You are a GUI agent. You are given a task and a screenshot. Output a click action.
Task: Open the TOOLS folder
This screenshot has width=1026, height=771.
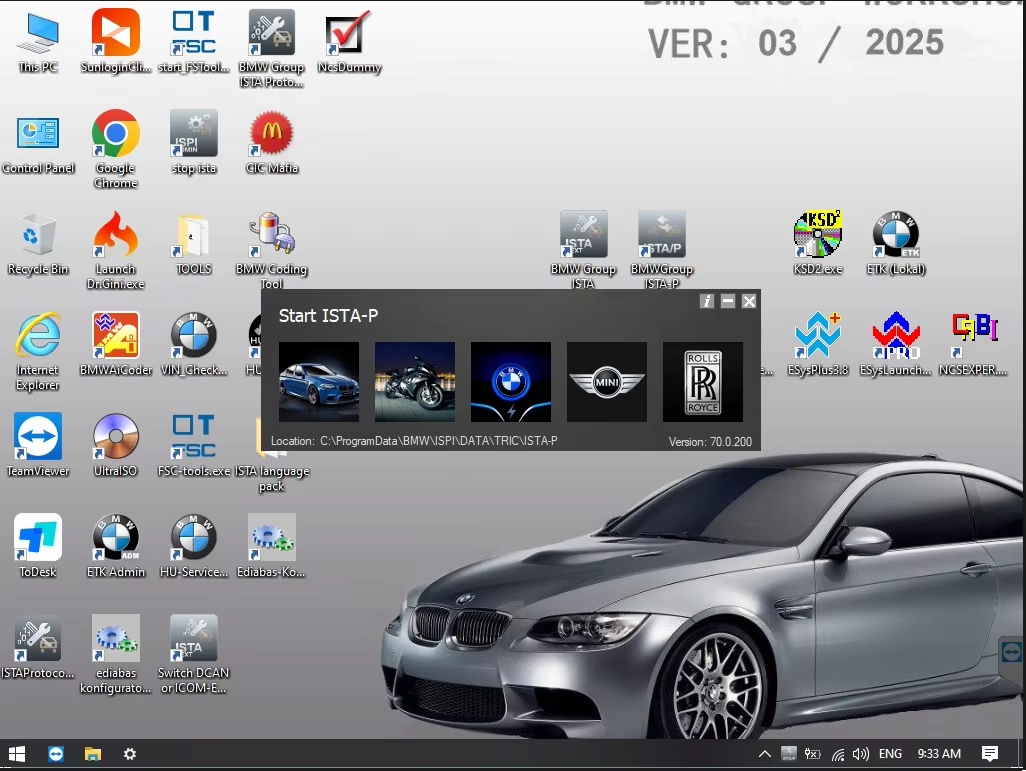[194, 243]
